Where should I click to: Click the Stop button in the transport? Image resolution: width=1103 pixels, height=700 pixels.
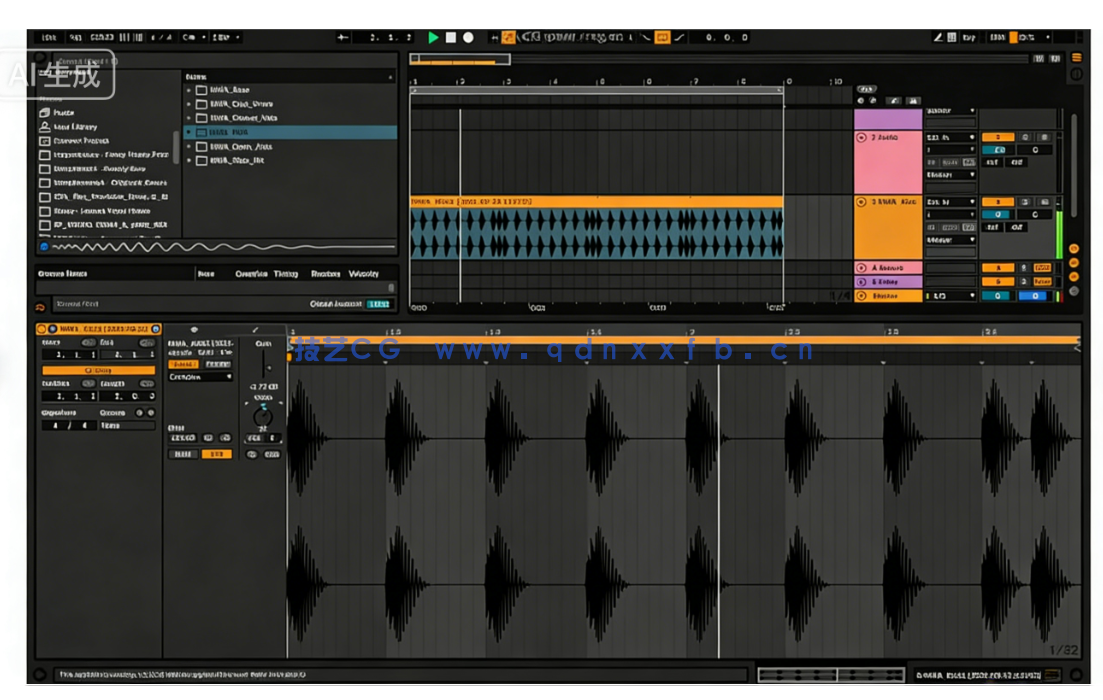click(452, 37)
